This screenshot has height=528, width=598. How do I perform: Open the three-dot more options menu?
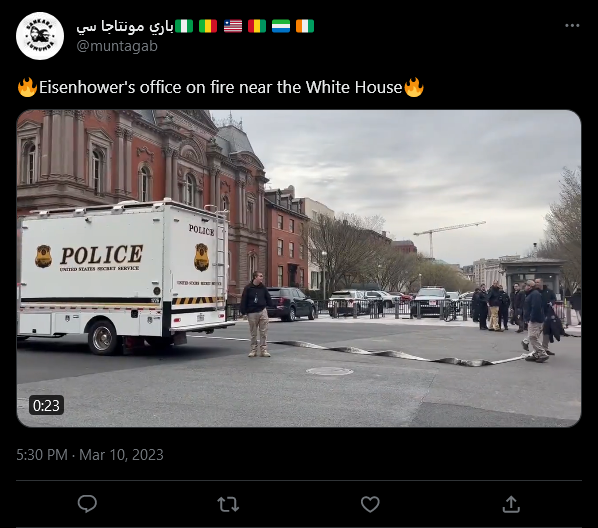pos(572,26)
